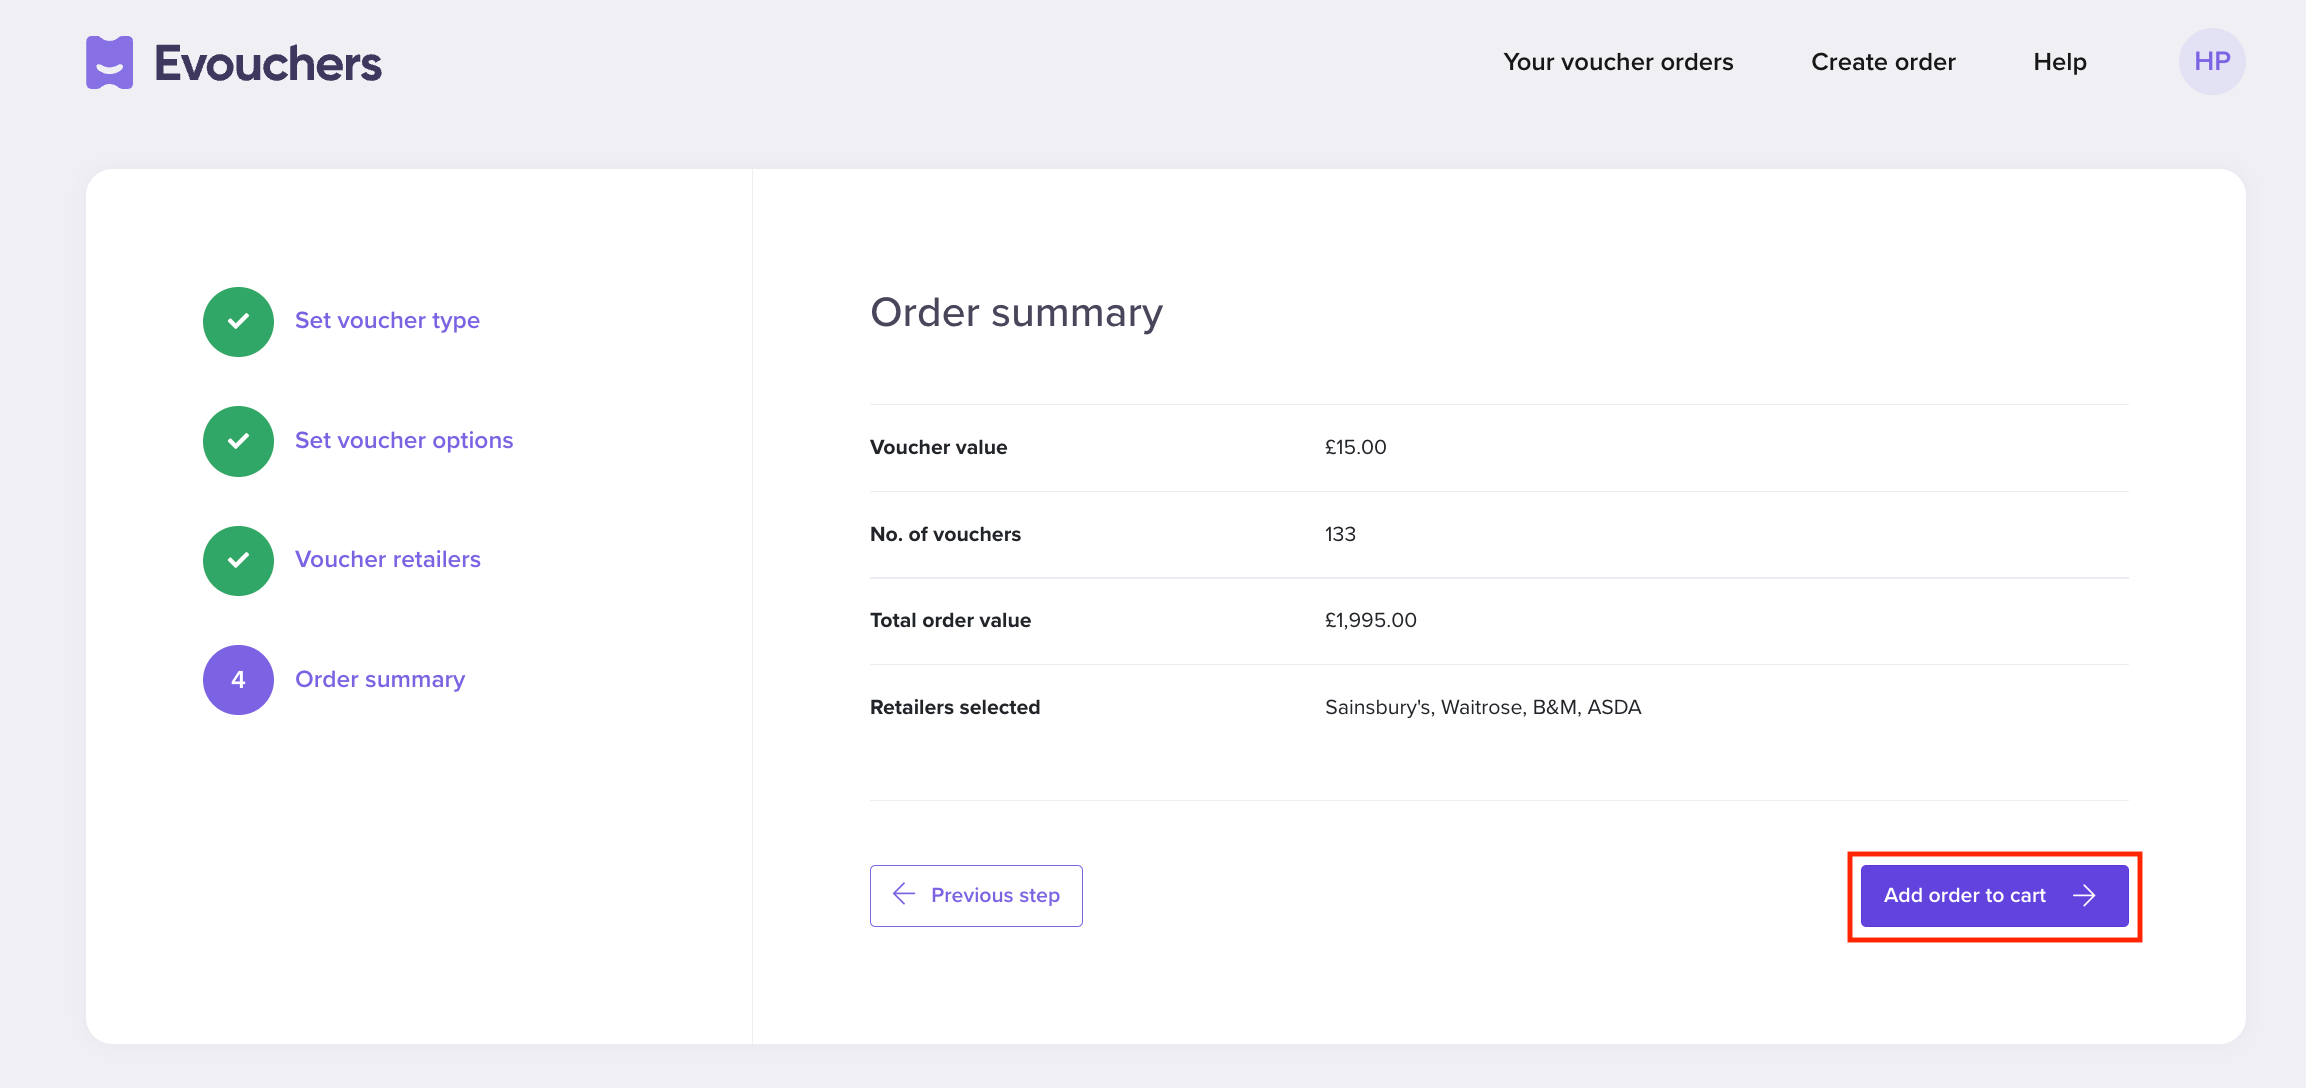Select the Order summary step label

[x=380, y=679]
